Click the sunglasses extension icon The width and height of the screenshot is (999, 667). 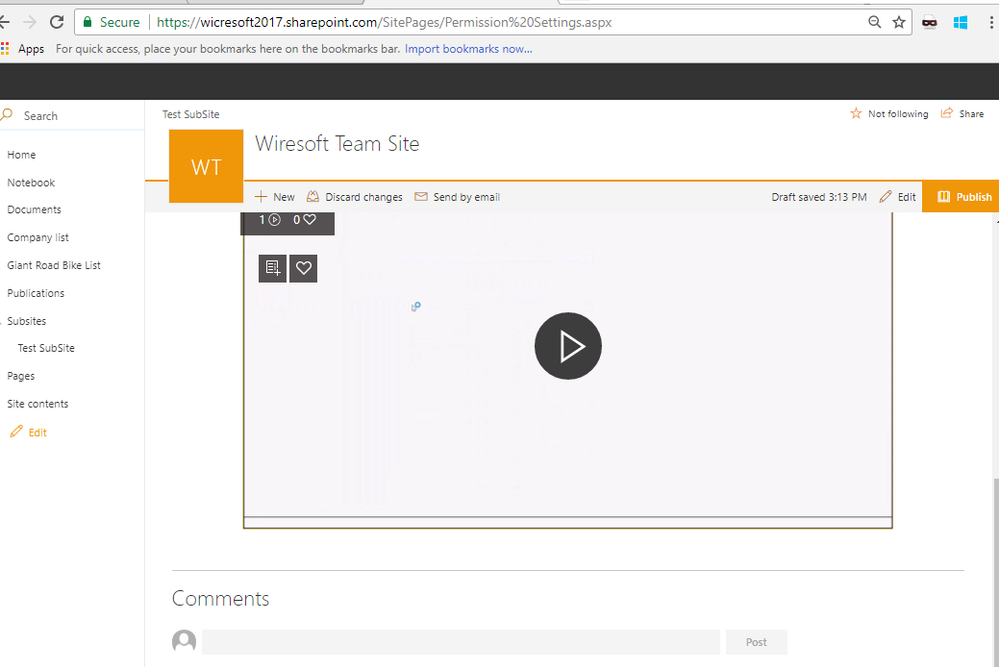coord(930,23)
